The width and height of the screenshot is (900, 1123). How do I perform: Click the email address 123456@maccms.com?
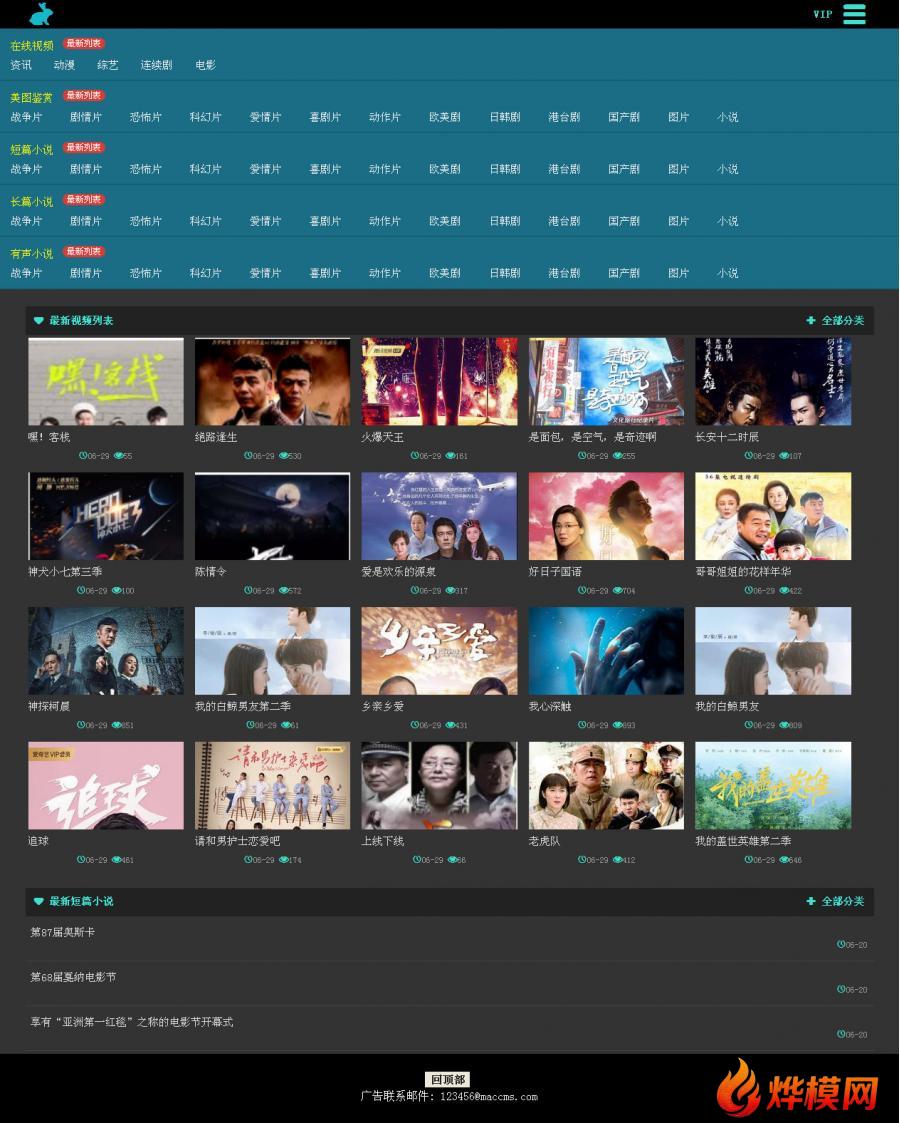489,1097
